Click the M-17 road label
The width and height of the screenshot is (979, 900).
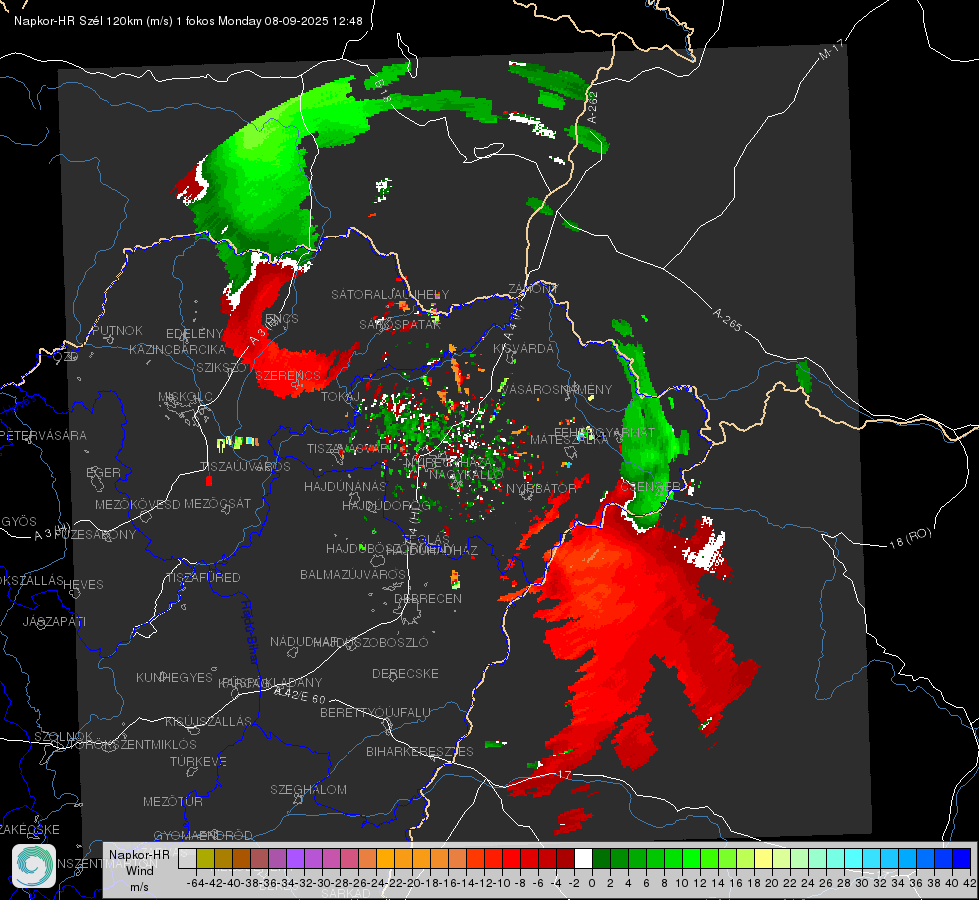(x=831, y=50)
